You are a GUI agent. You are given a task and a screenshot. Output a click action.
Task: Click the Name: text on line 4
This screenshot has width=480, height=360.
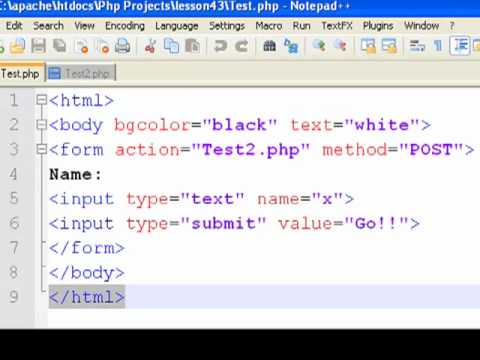click(75, 174)
